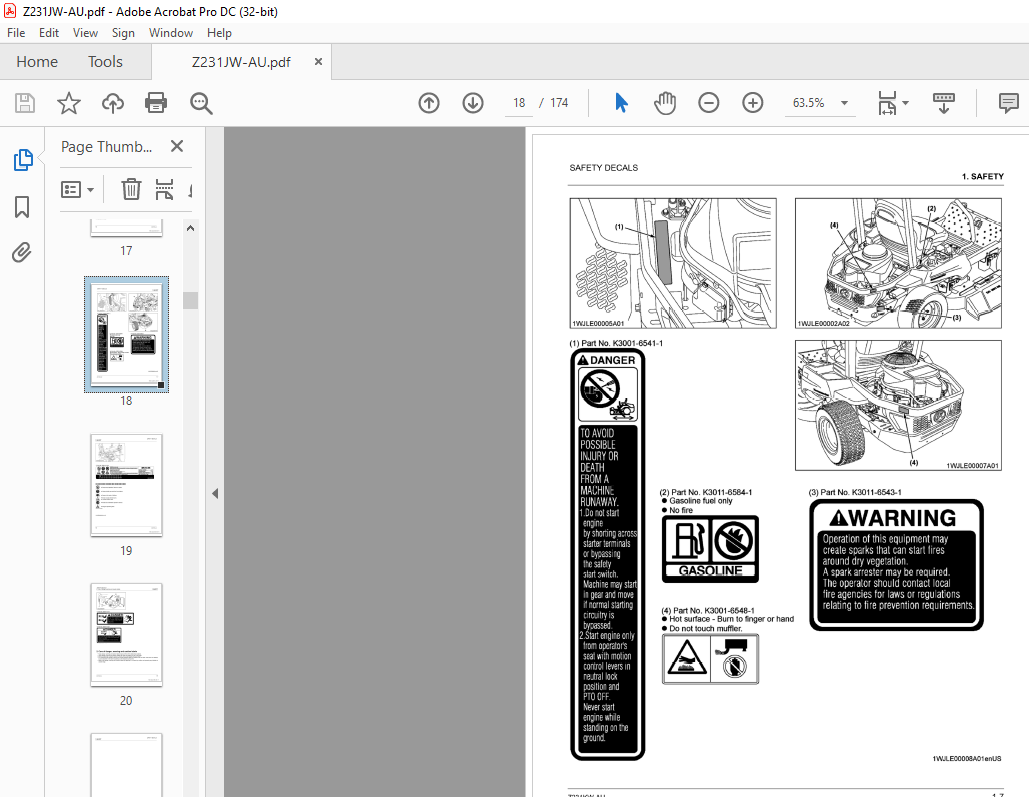Open thumbnail options dropdown

[77, 190]
